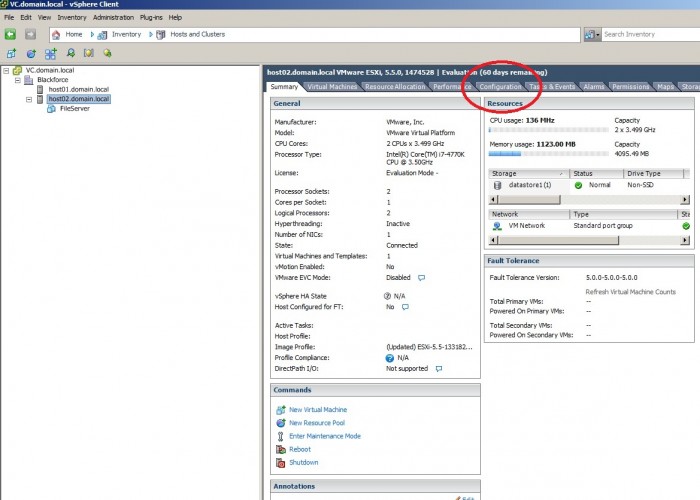Click Refresh Virtual Machine Counts link

tap(630, 292)
